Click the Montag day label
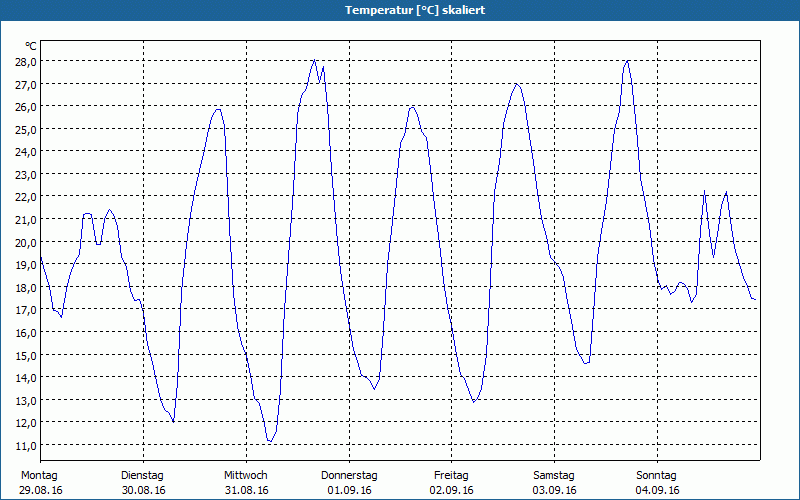Screen dimensions: 800x500 click(x=40, y=475)
